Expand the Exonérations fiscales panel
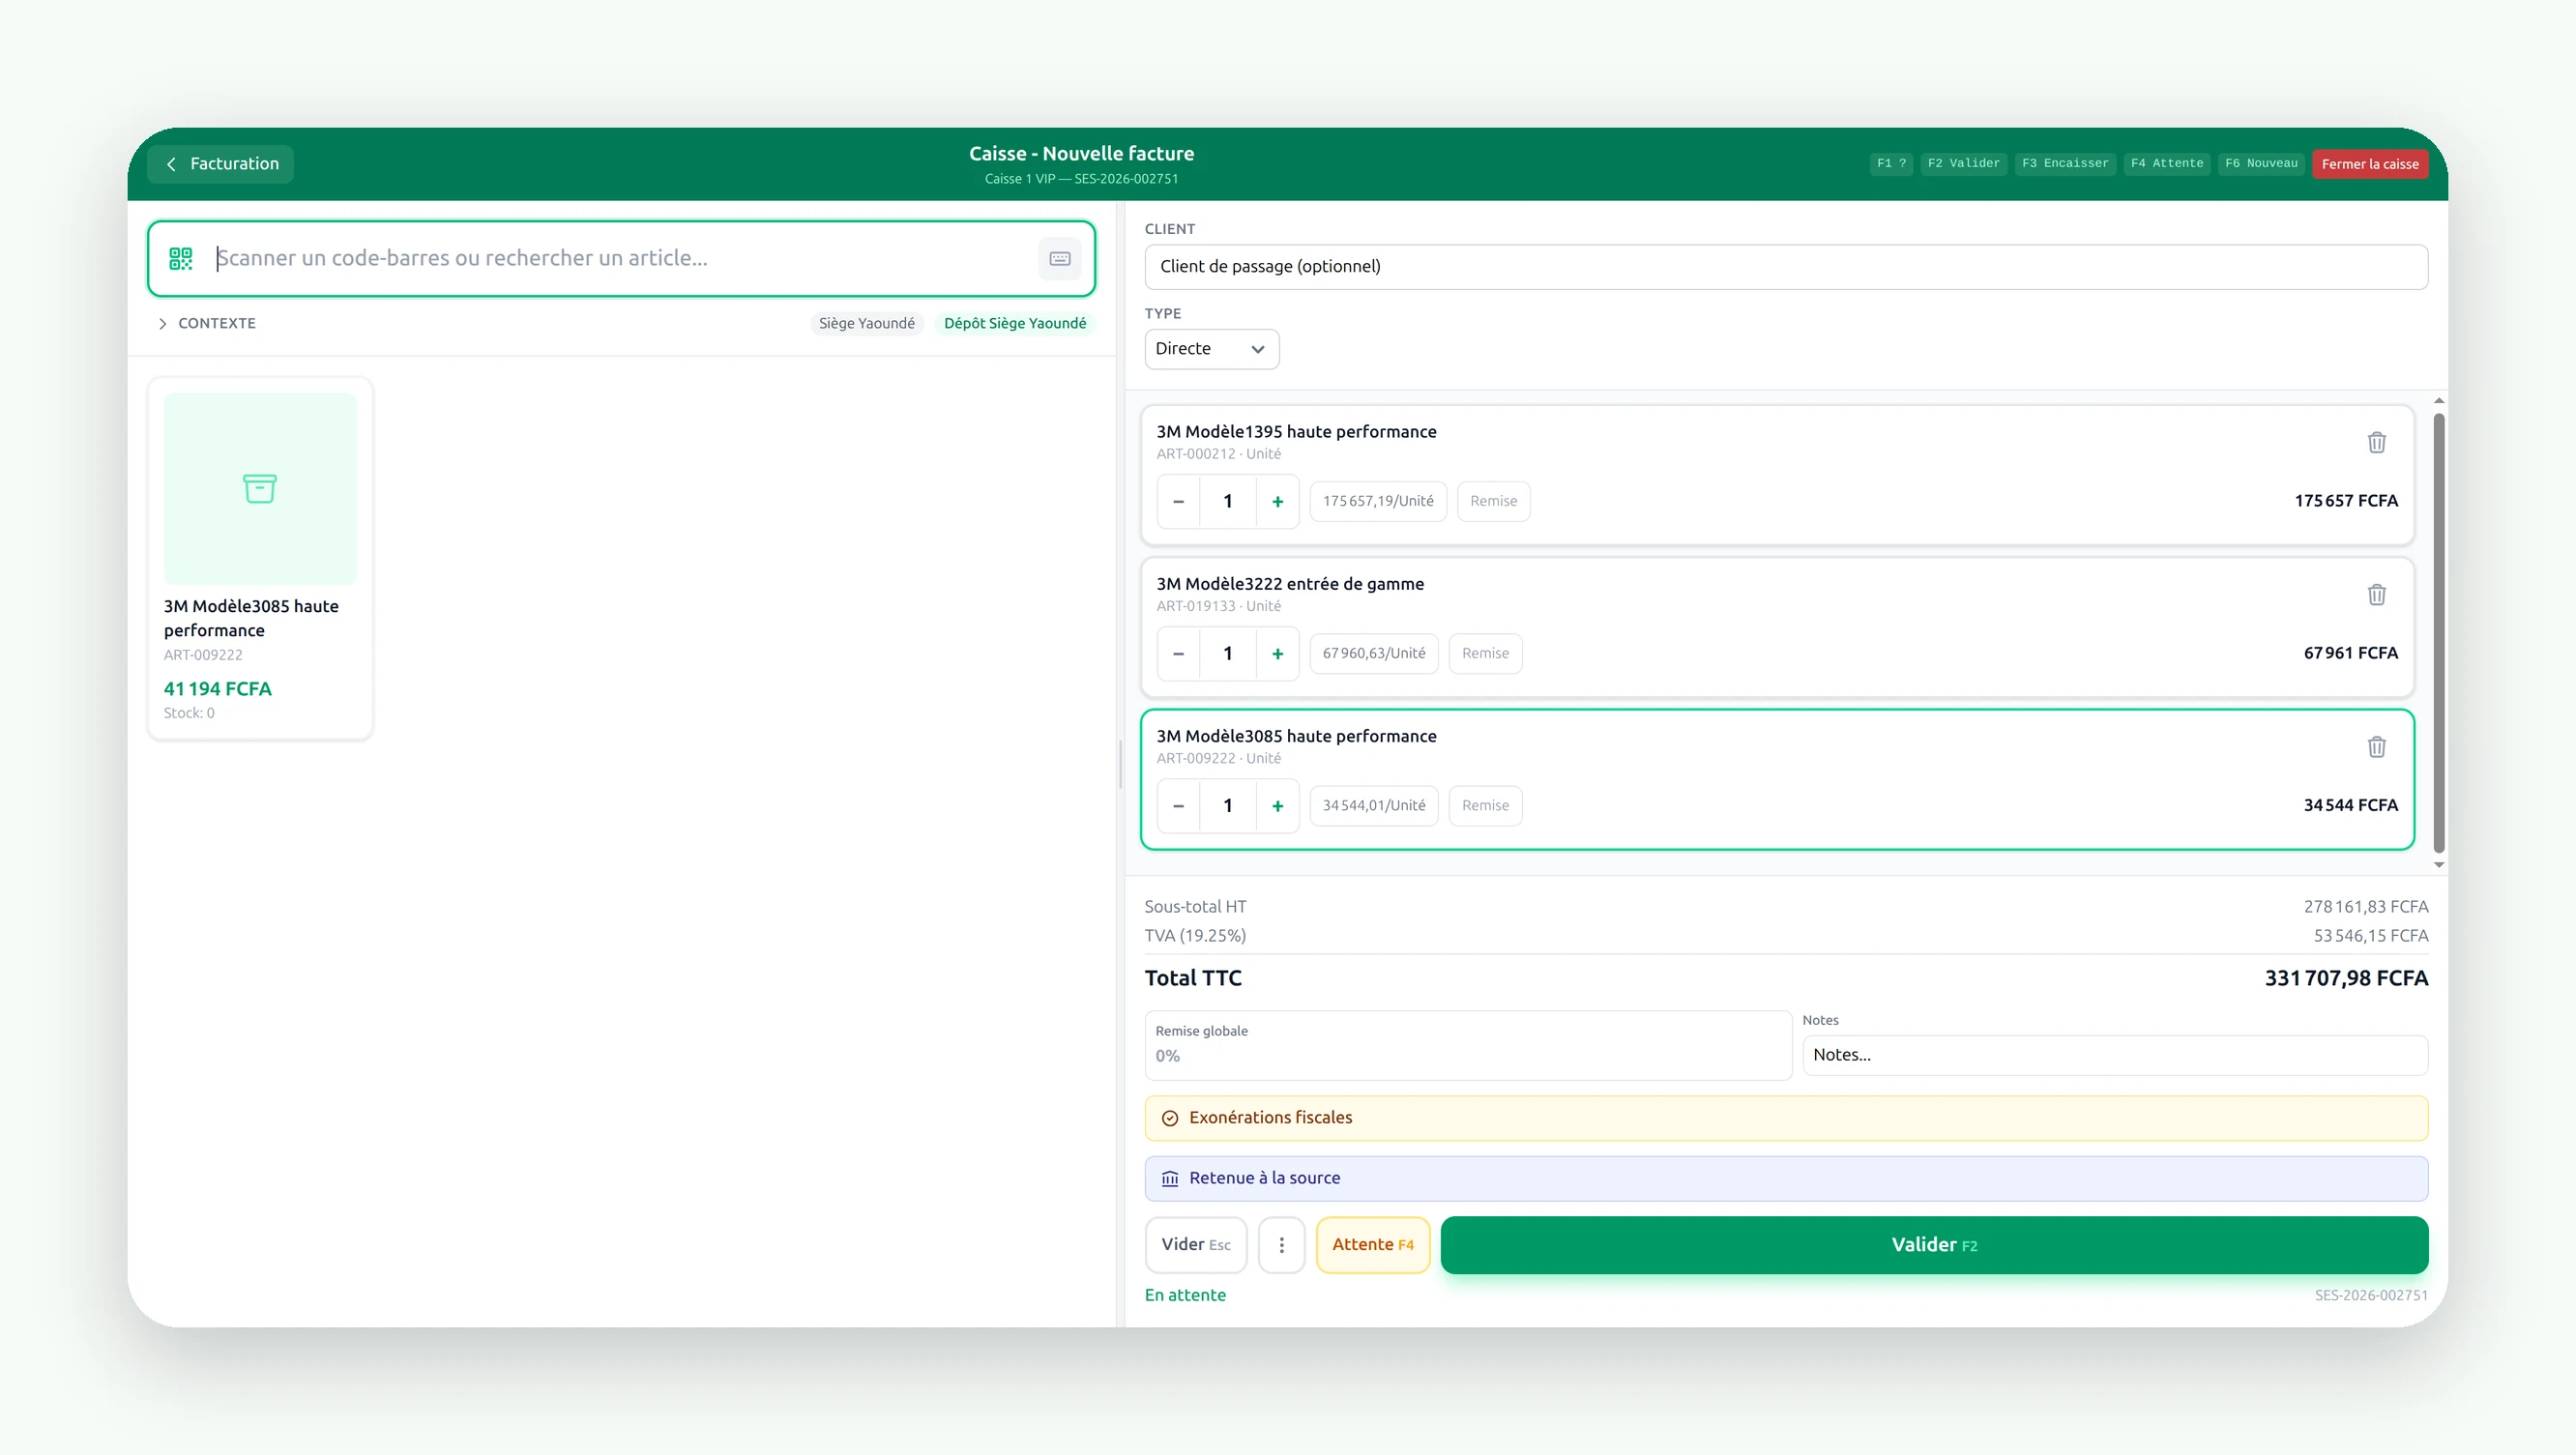 (1786, 1118)
